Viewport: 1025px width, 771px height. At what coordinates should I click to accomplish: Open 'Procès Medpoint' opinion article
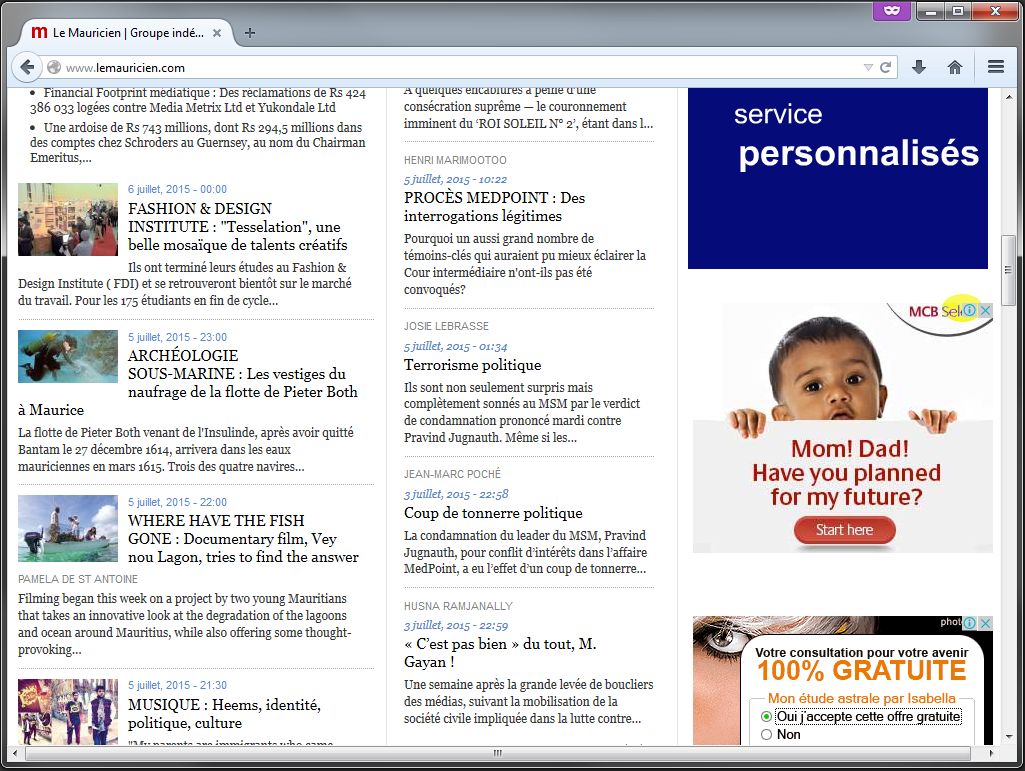[x=494, y=207]
